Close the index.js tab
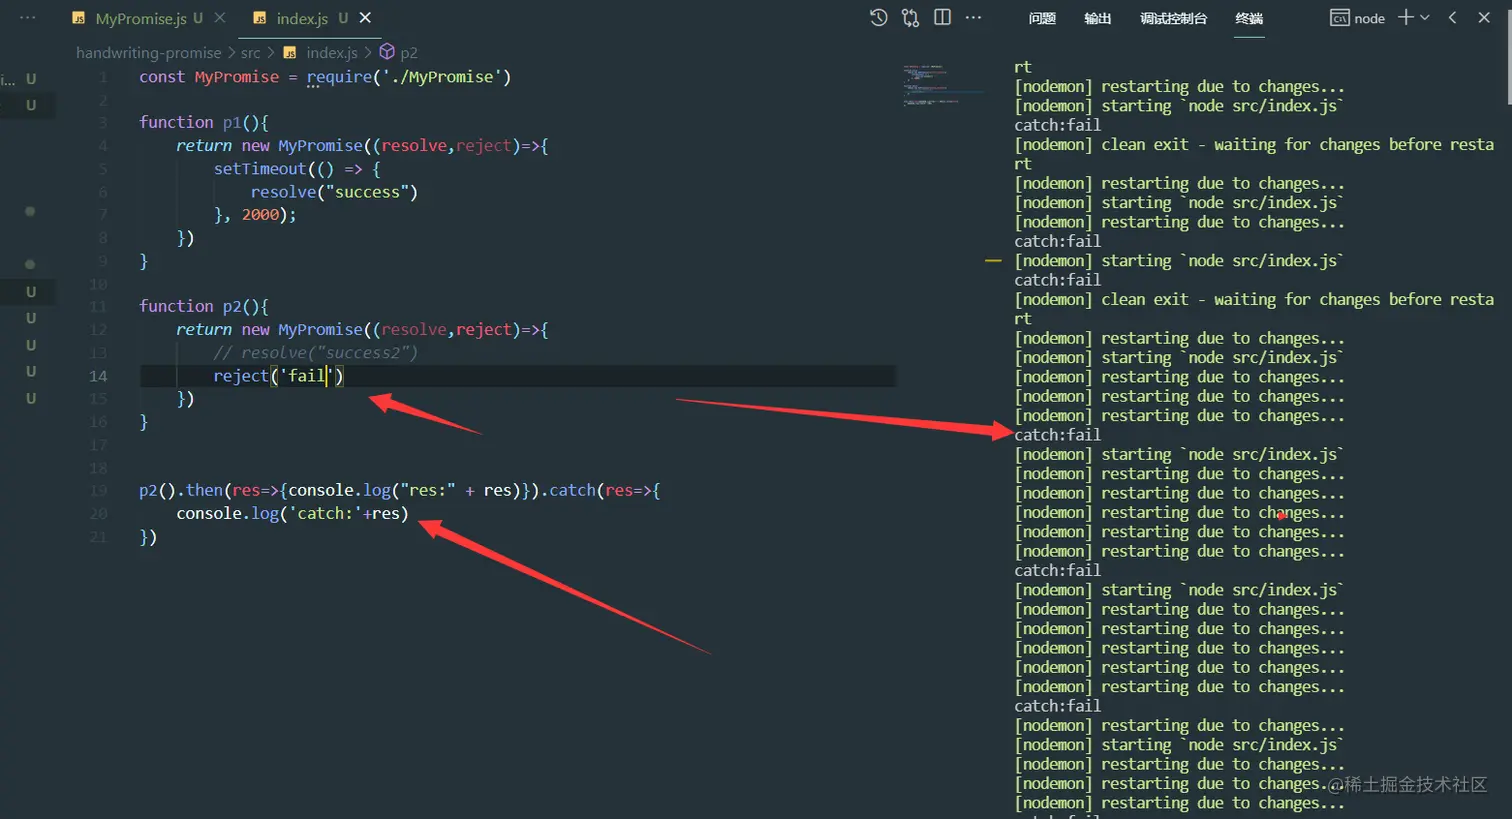 click(x=365, y=18)
